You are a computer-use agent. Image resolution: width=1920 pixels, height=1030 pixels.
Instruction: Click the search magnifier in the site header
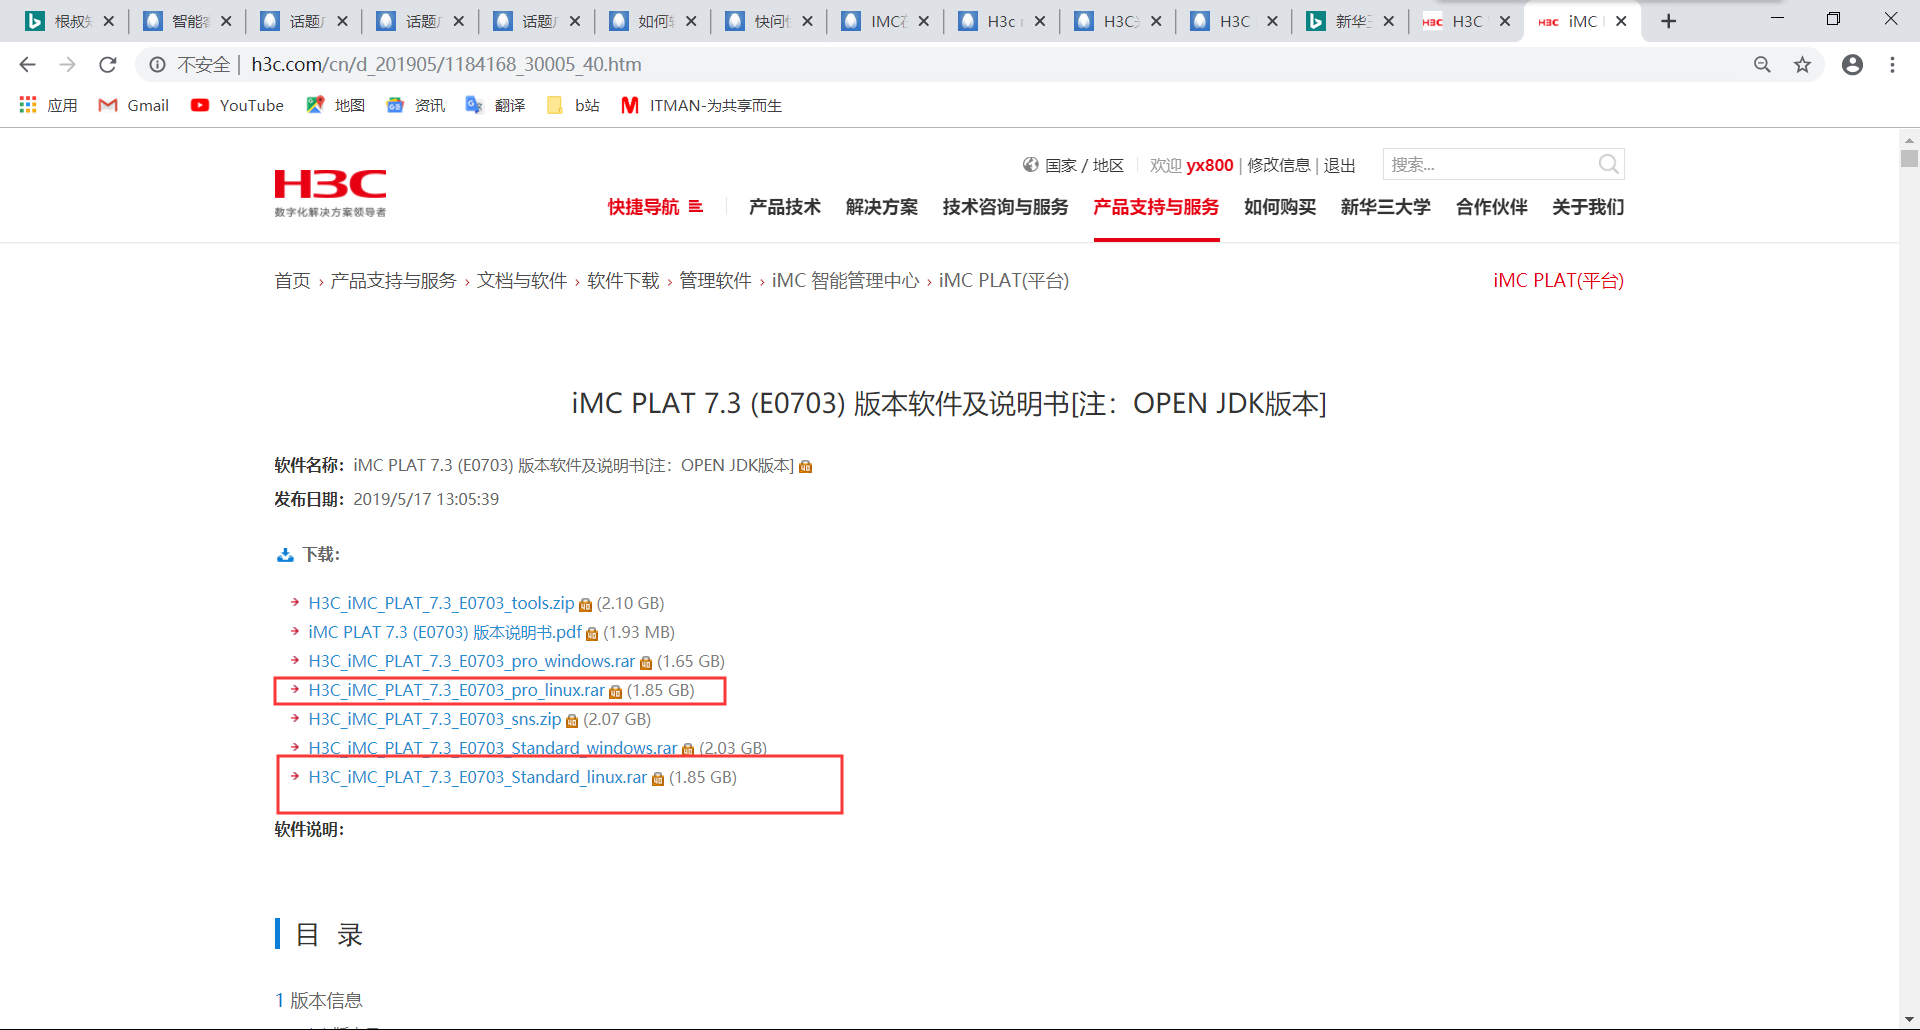click(1608, 164)
